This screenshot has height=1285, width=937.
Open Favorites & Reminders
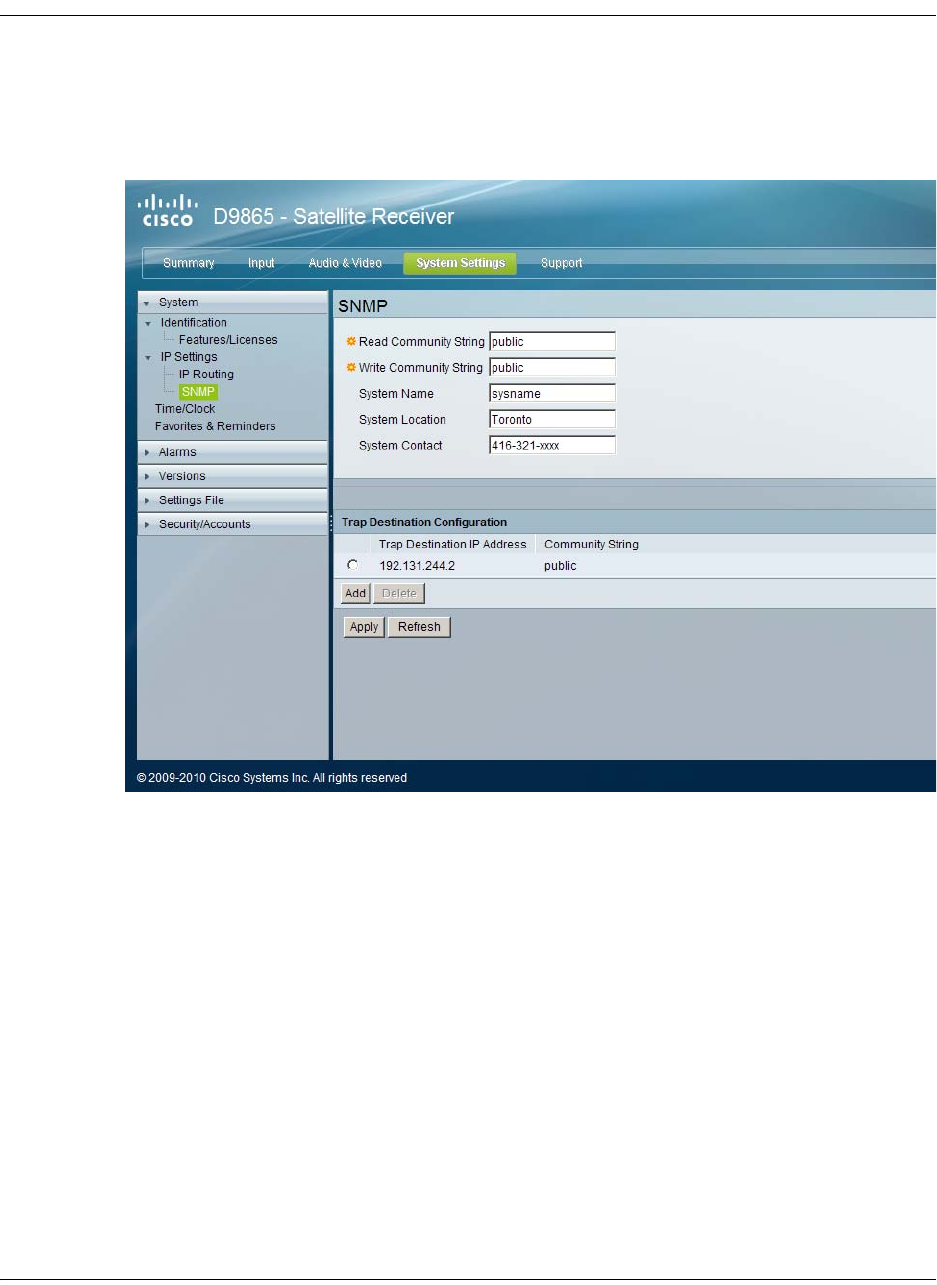[x=215, y=426]
